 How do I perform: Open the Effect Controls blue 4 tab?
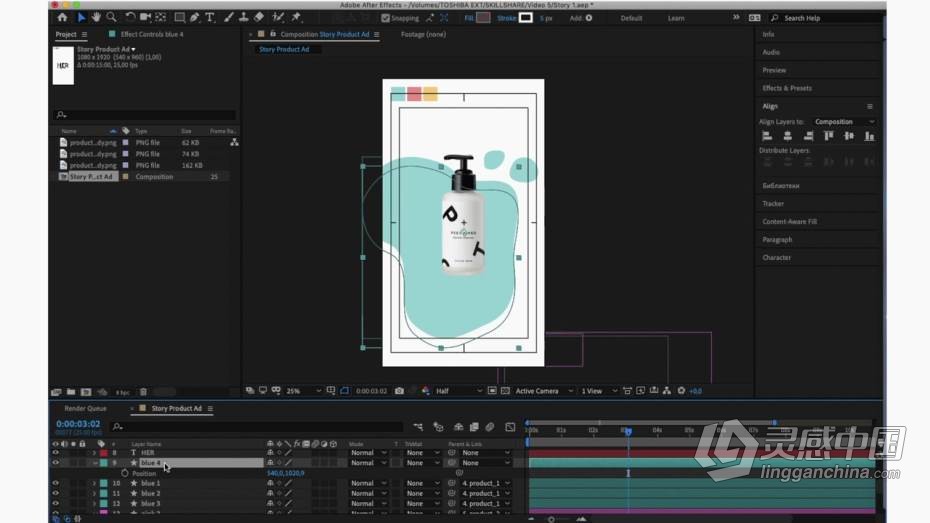tap(152, 34)
